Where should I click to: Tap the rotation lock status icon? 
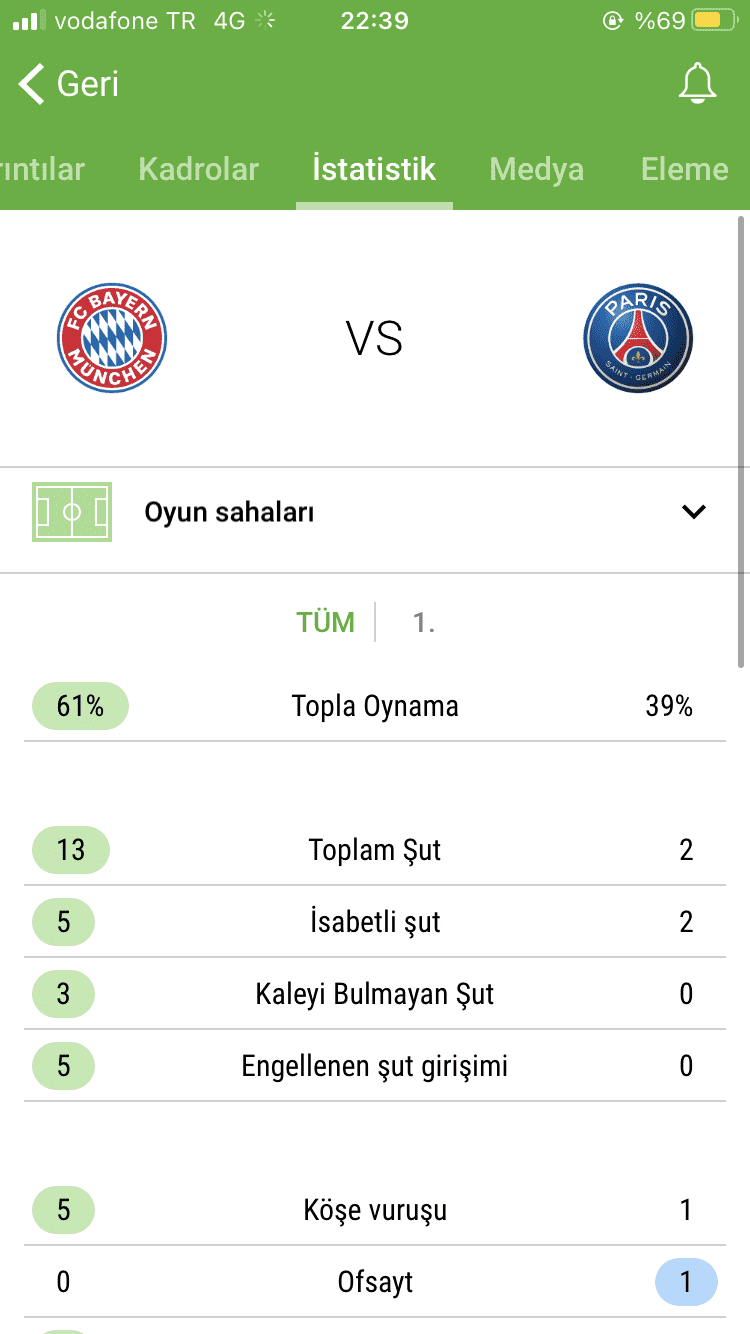[x=613, y=21]
